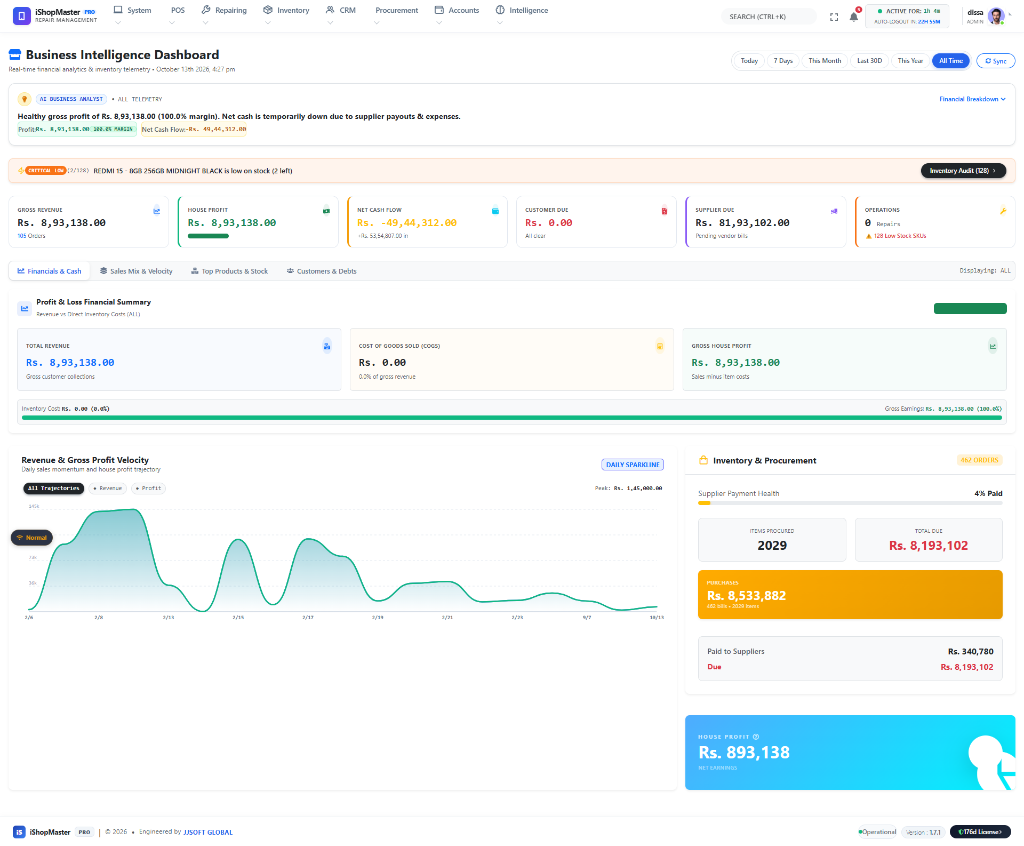Click the AI analyst lightbulb icon

pos(24,99)
